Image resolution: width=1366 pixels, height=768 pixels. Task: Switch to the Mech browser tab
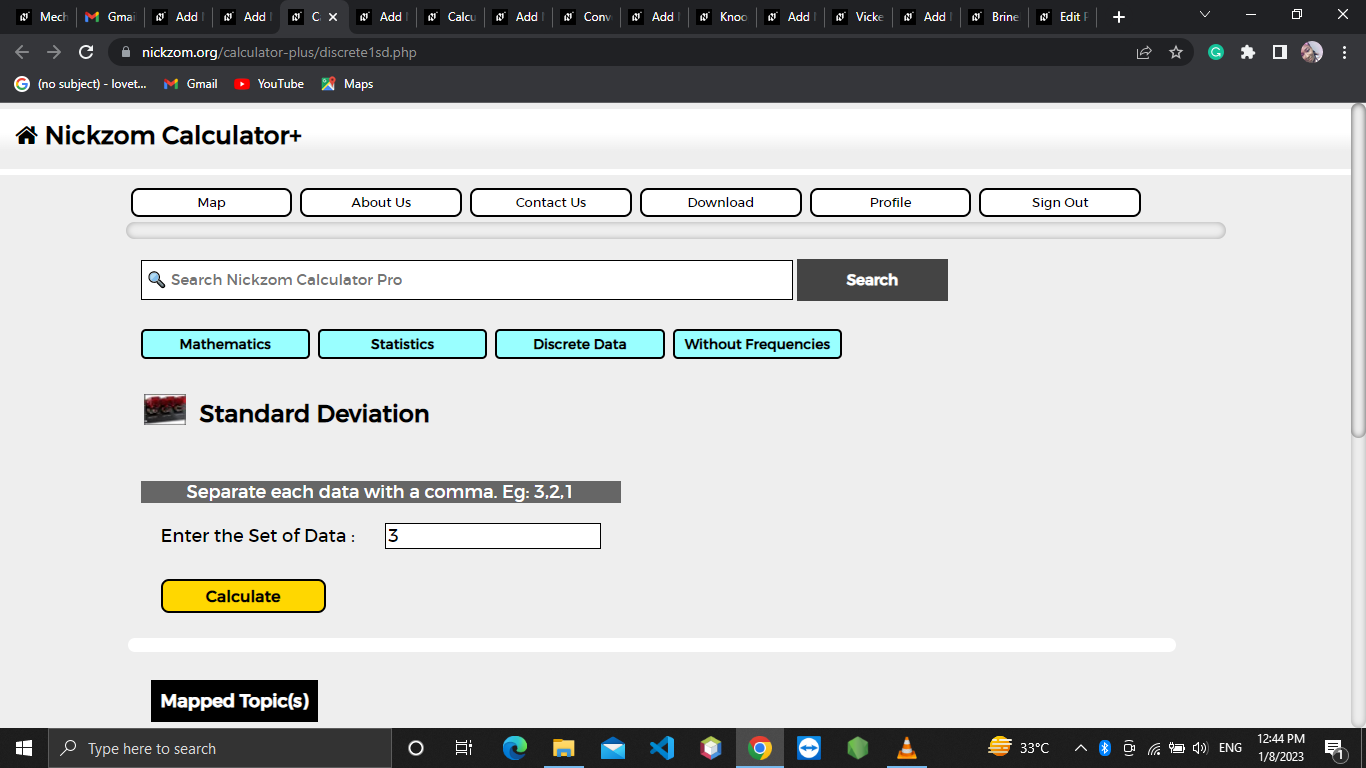tap(42, 17)
